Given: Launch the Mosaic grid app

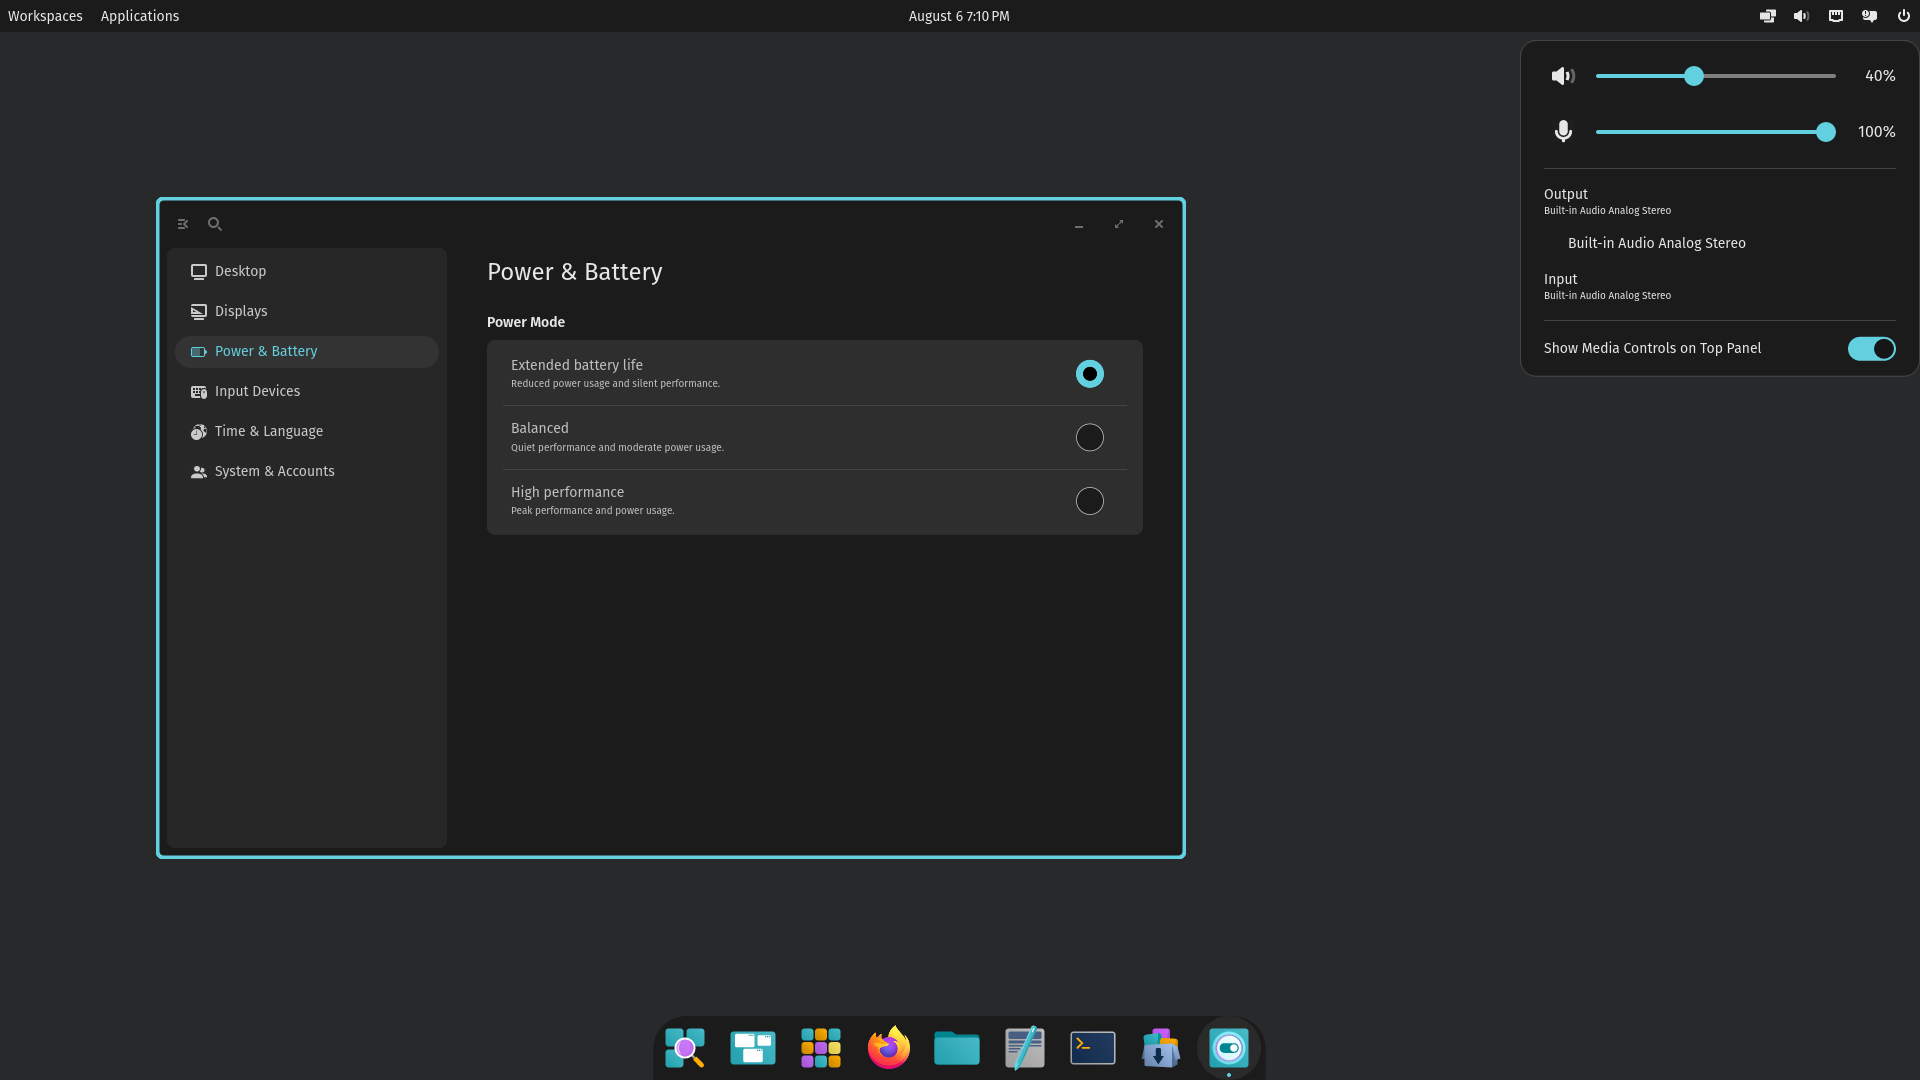Looking at the screenshot, I should 820,1047.
